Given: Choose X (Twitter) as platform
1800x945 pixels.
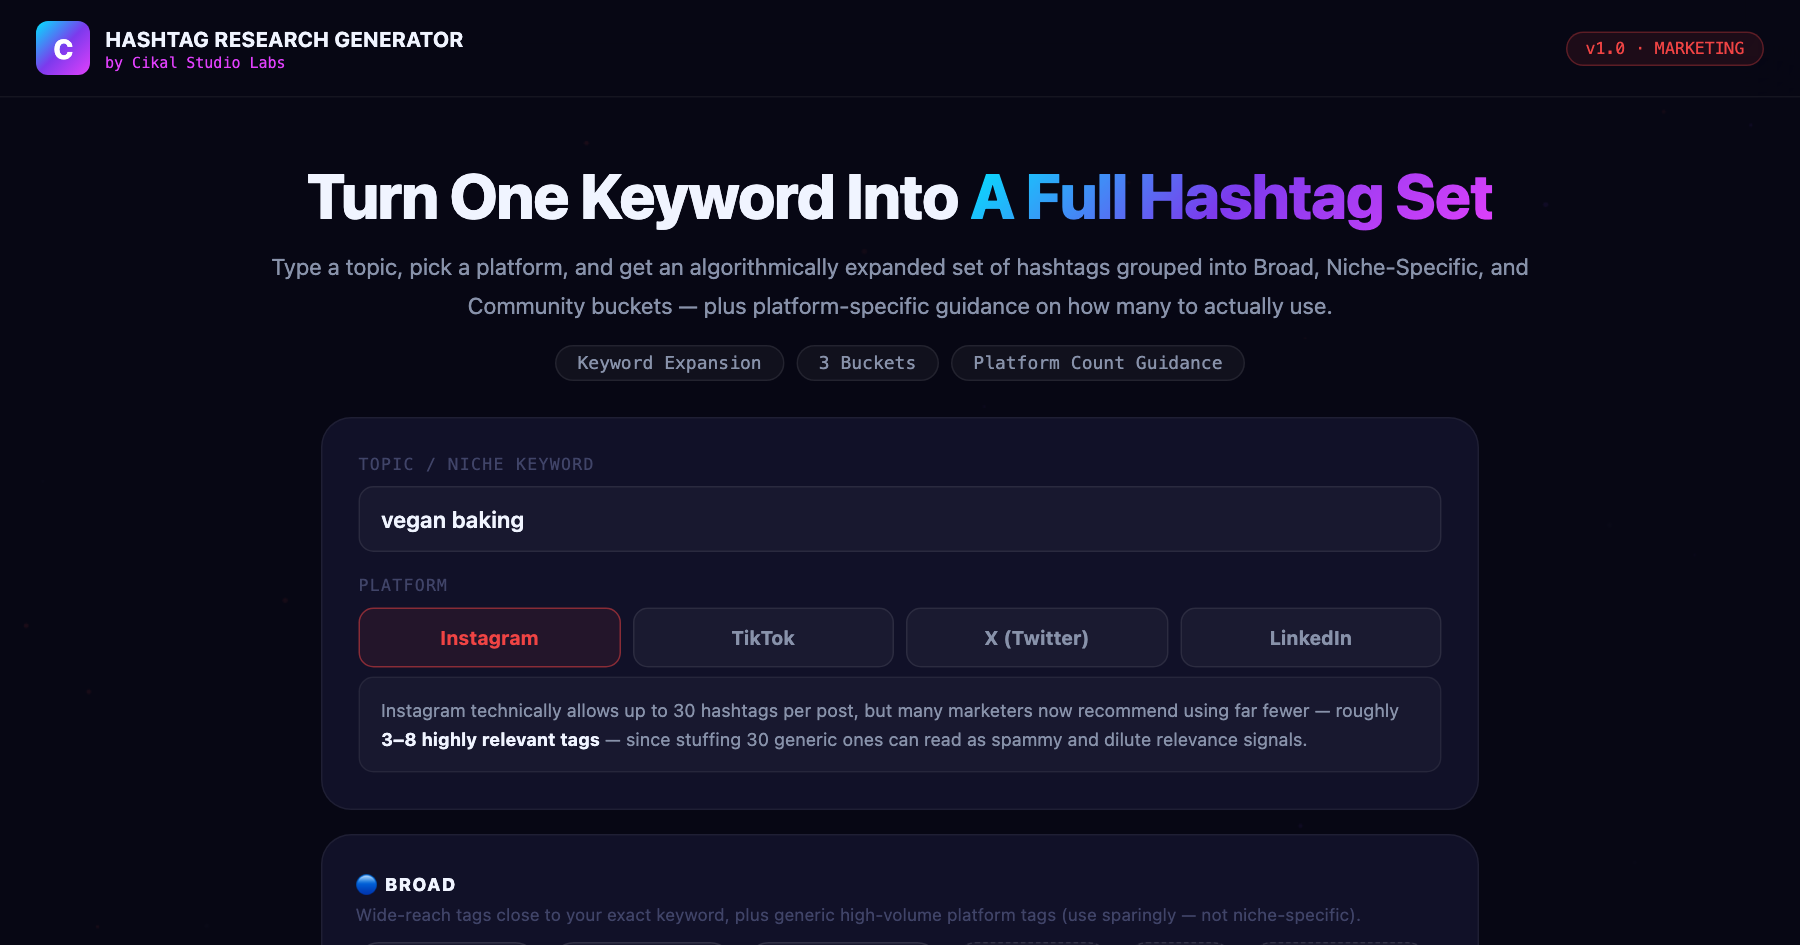Looking at the screenshot, I should [1037, 638].
